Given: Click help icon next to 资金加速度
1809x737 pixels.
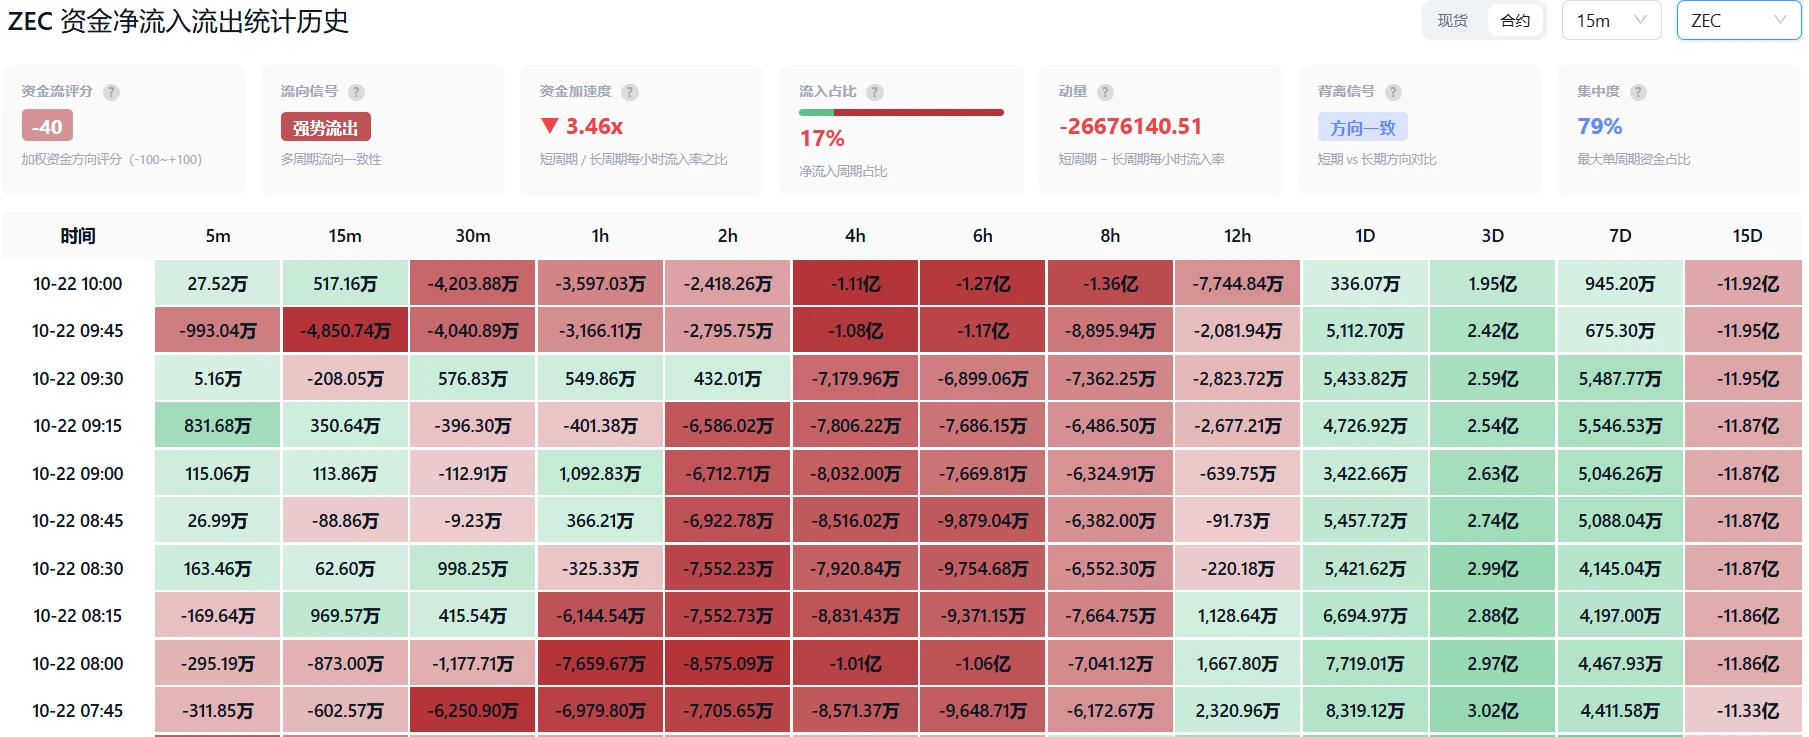Looking at the screenshot, I should point(629,92).
